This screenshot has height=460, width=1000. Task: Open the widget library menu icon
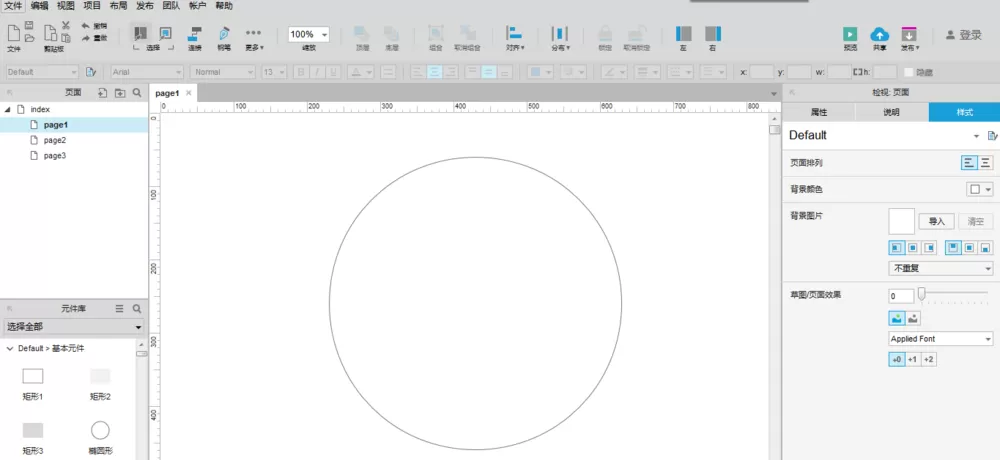click(x=119, y=309)
